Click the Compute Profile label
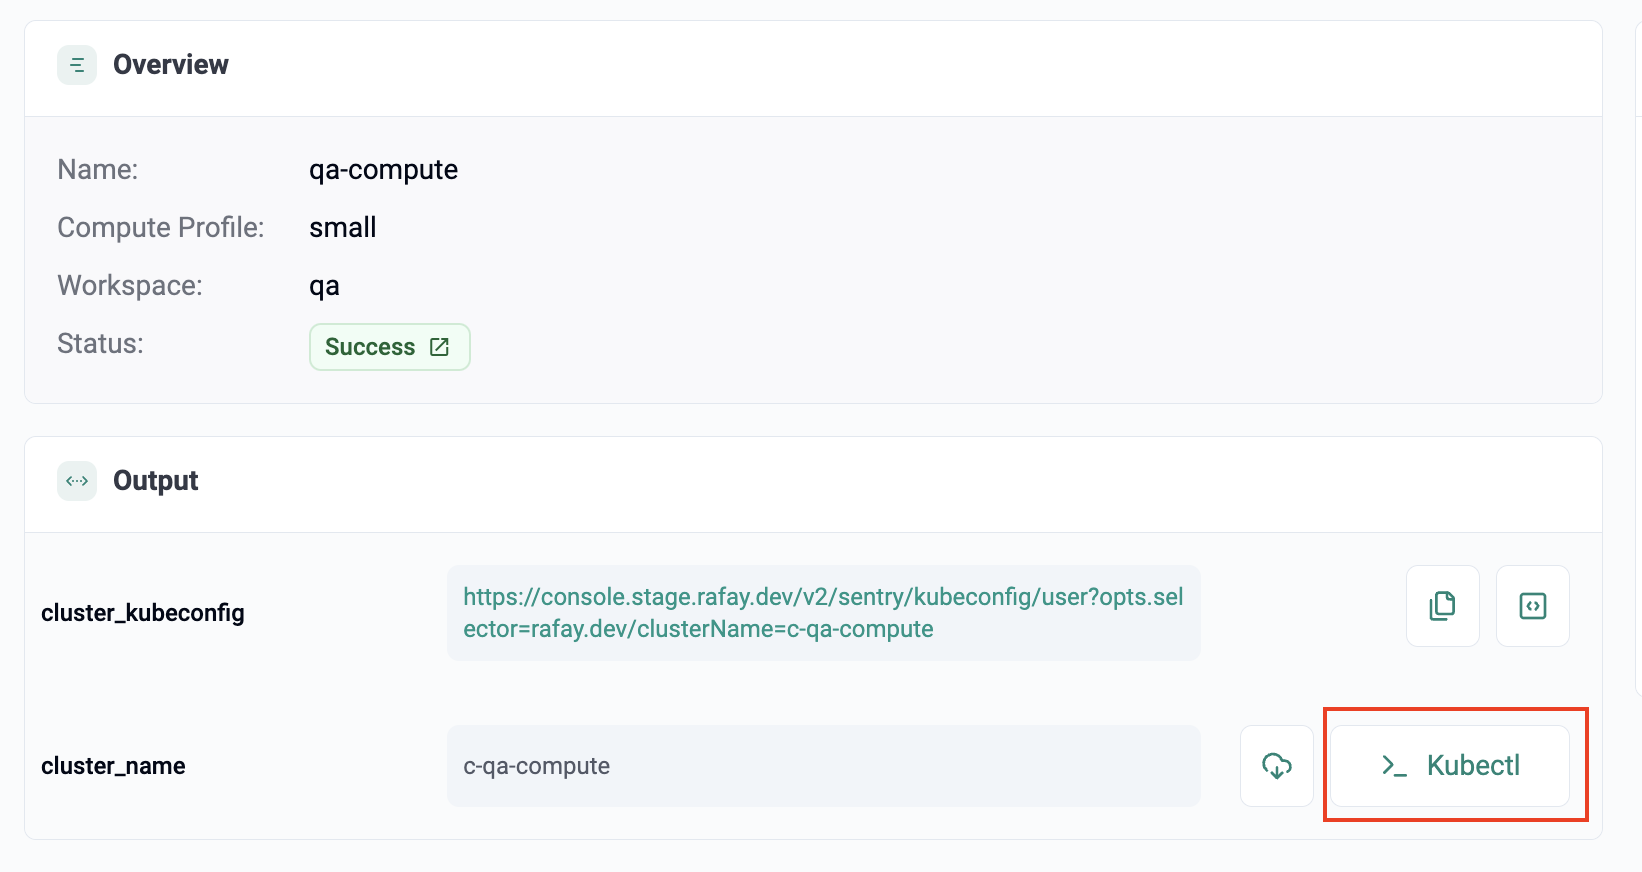This screenshot has height=872, width=1642. pos(161,228)
